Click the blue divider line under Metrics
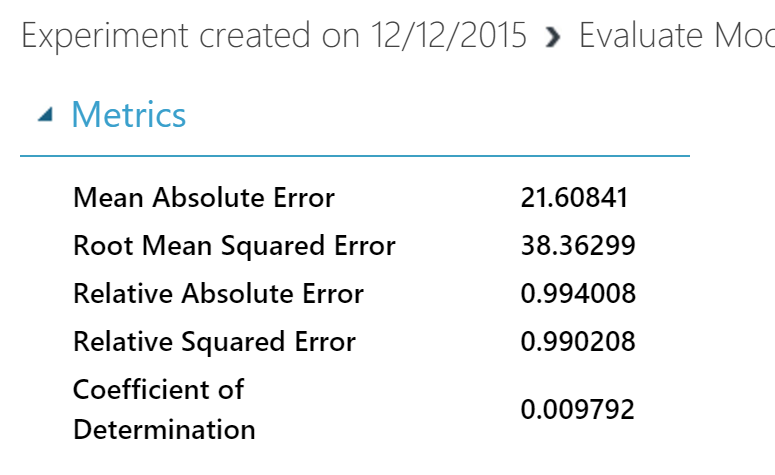This screenshot has height=475, width=775. pos(355,156)
